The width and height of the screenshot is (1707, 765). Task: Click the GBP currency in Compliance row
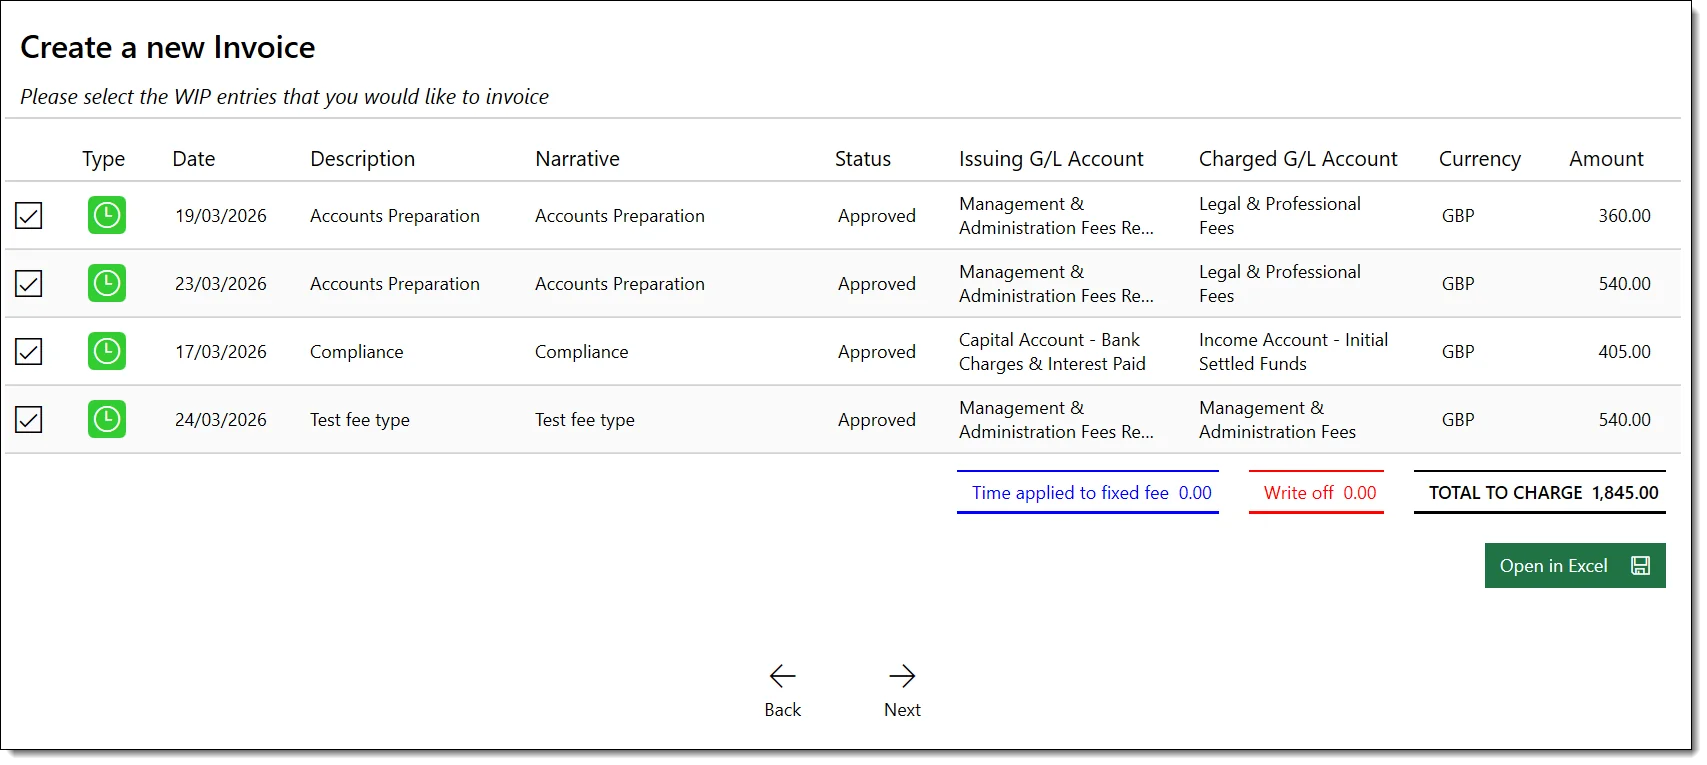click(1458, 352)
